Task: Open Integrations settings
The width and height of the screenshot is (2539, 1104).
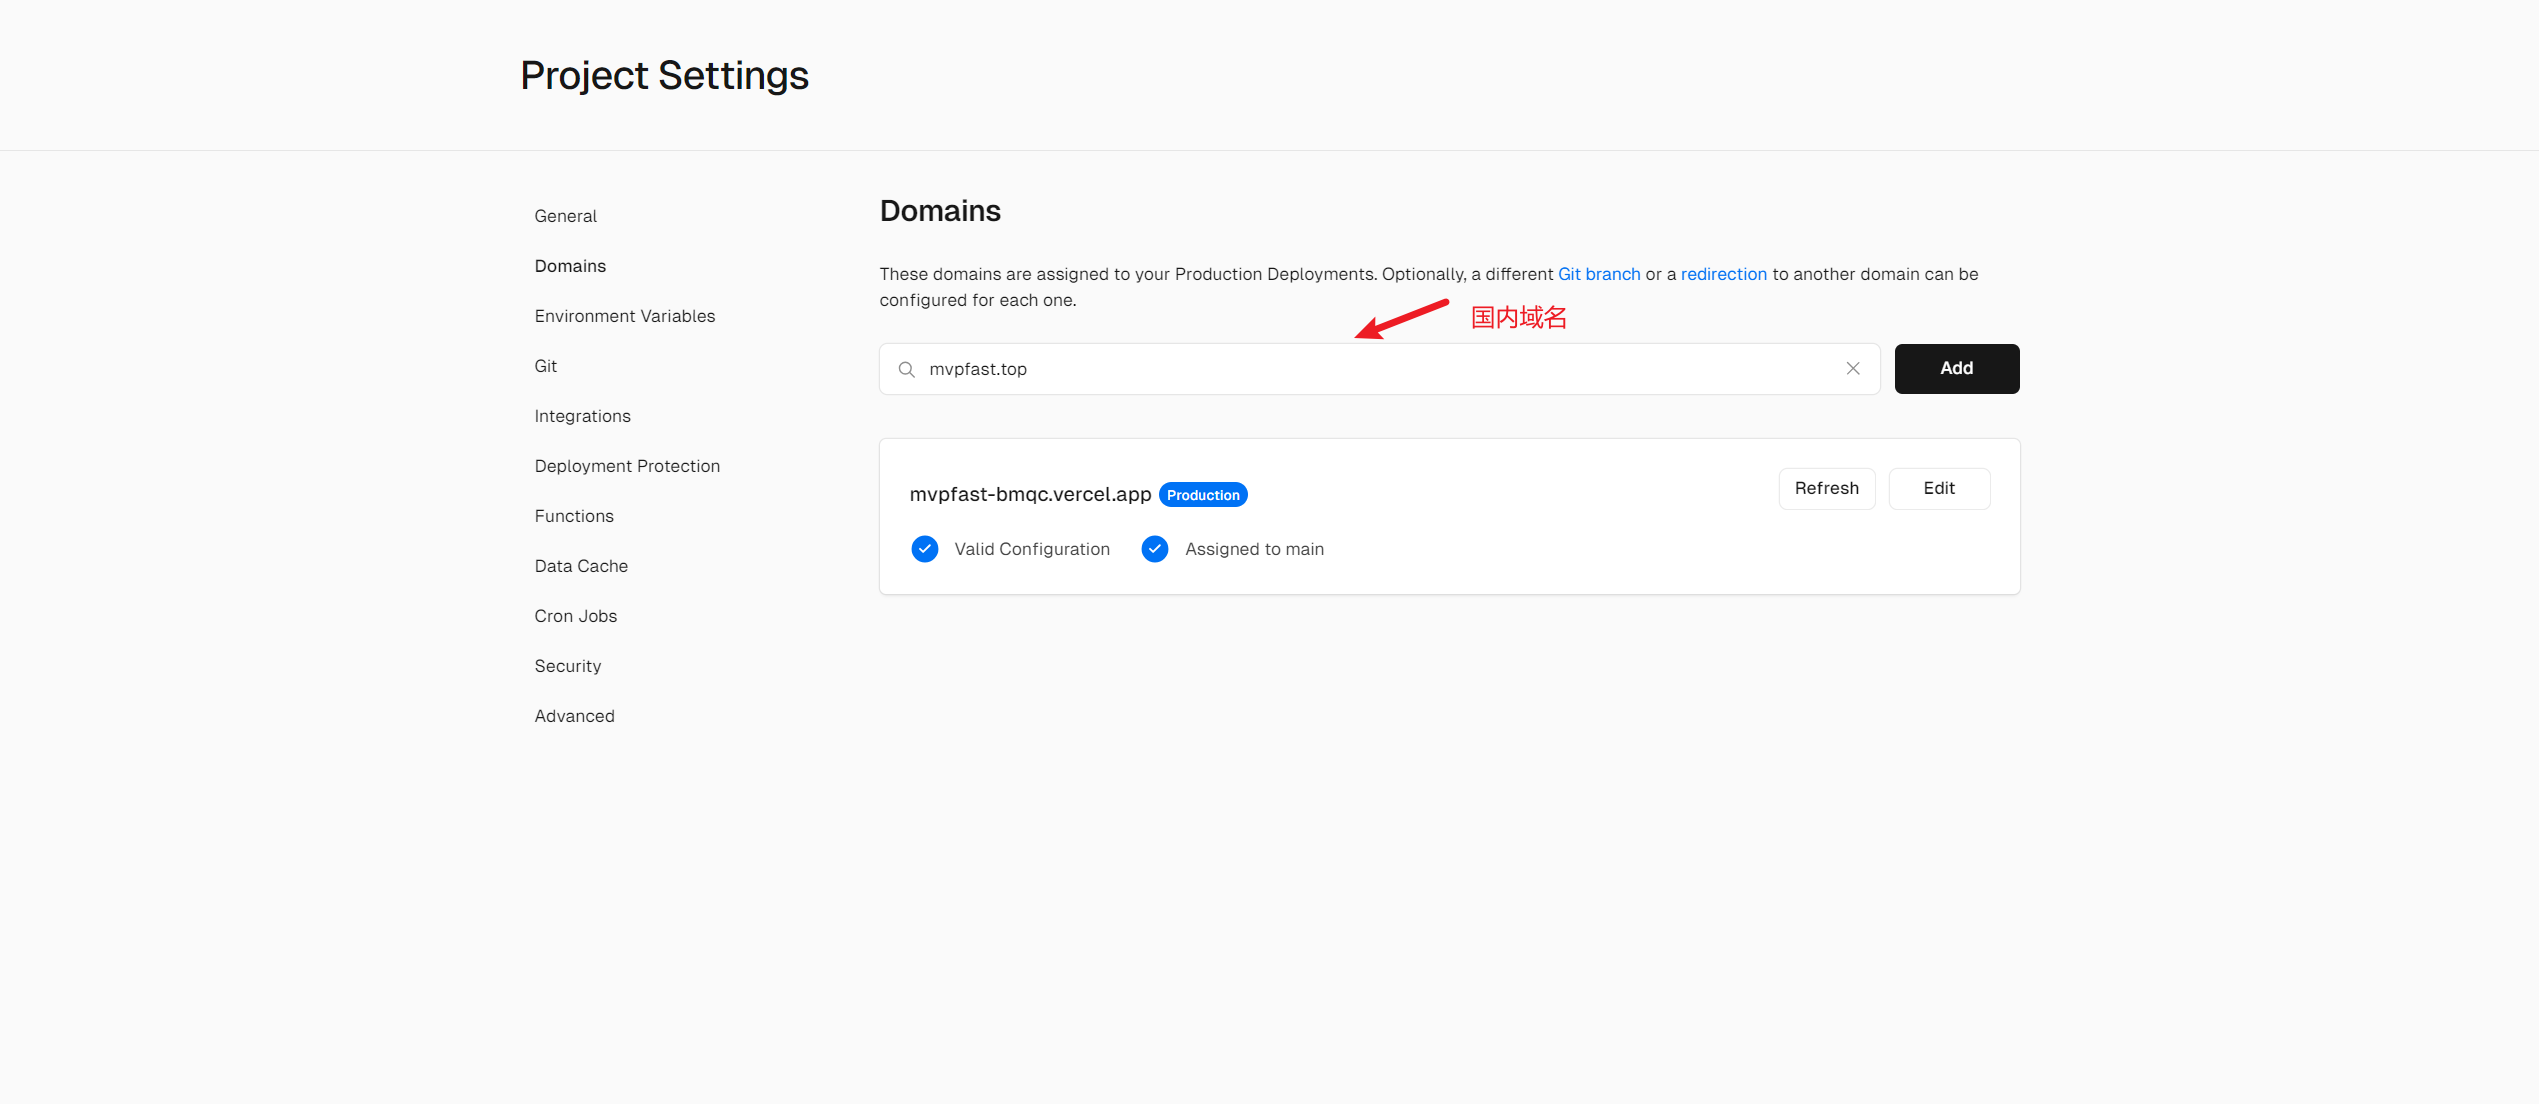Action: pyautogui.click(x=582, y=416)
